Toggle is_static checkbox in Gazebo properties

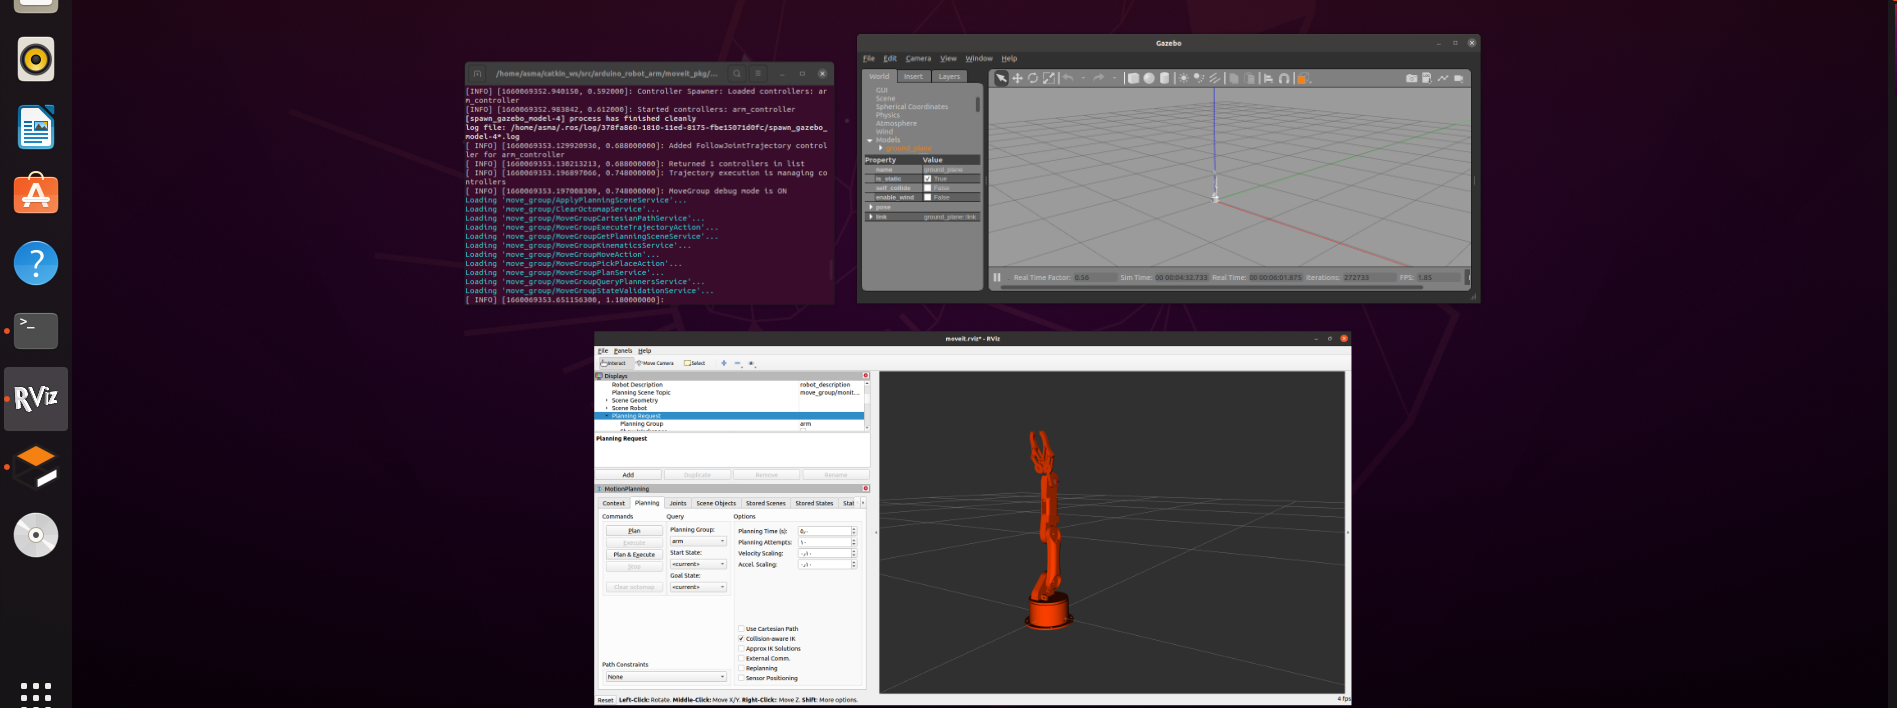click(928, 179)
